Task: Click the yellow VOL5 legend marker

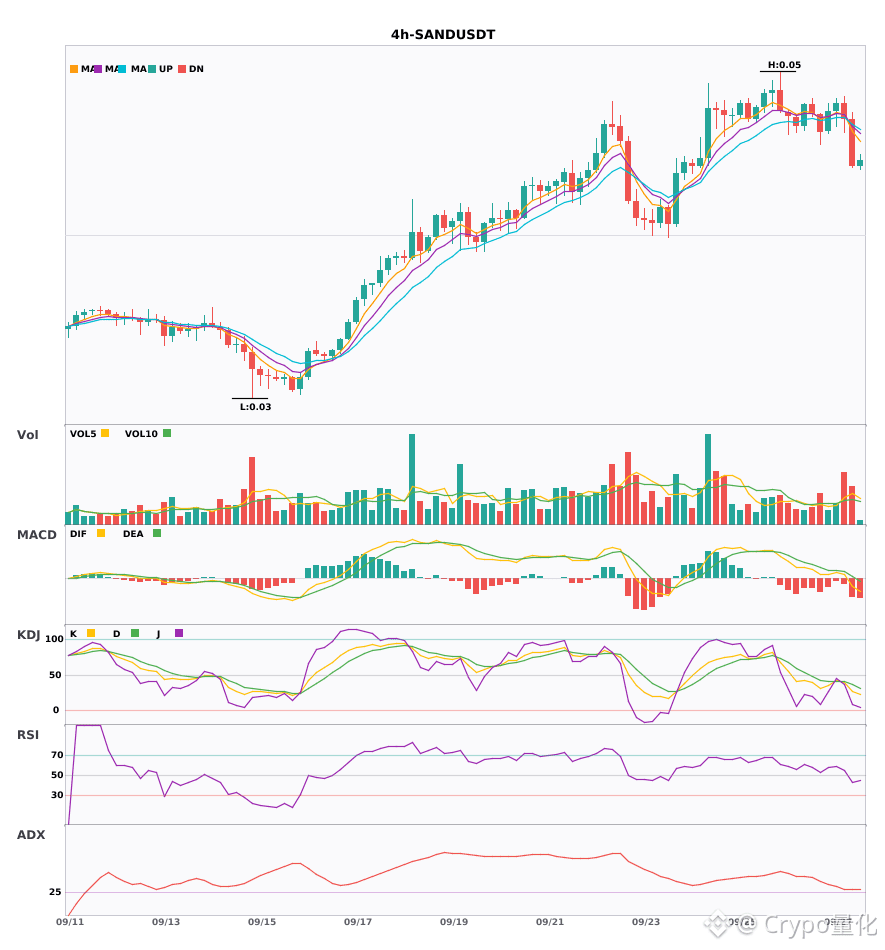Action: [105, 433]
